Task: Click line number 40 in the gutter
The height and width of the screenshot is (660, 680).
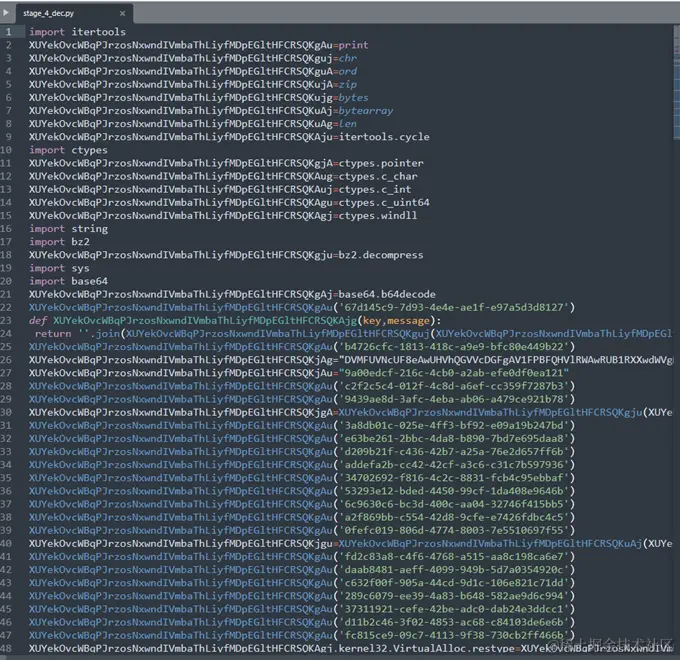Action: pyautogui.click(x=6, y=543)
